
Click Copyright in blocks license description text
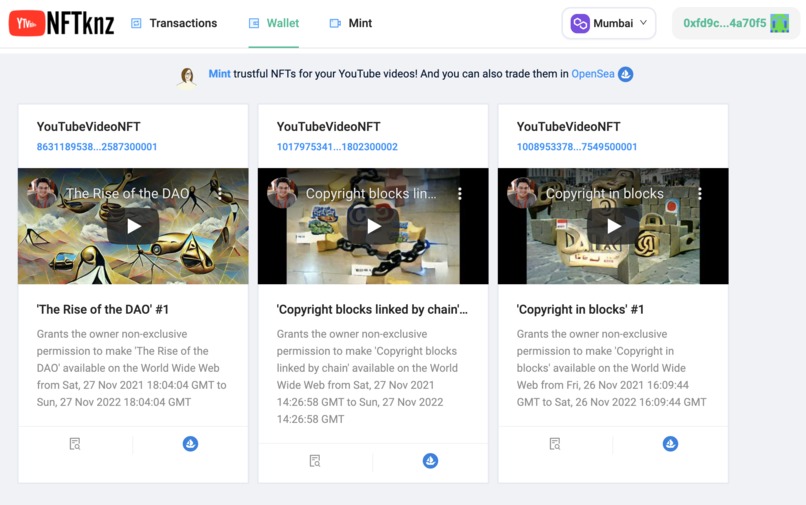[612, 368]
